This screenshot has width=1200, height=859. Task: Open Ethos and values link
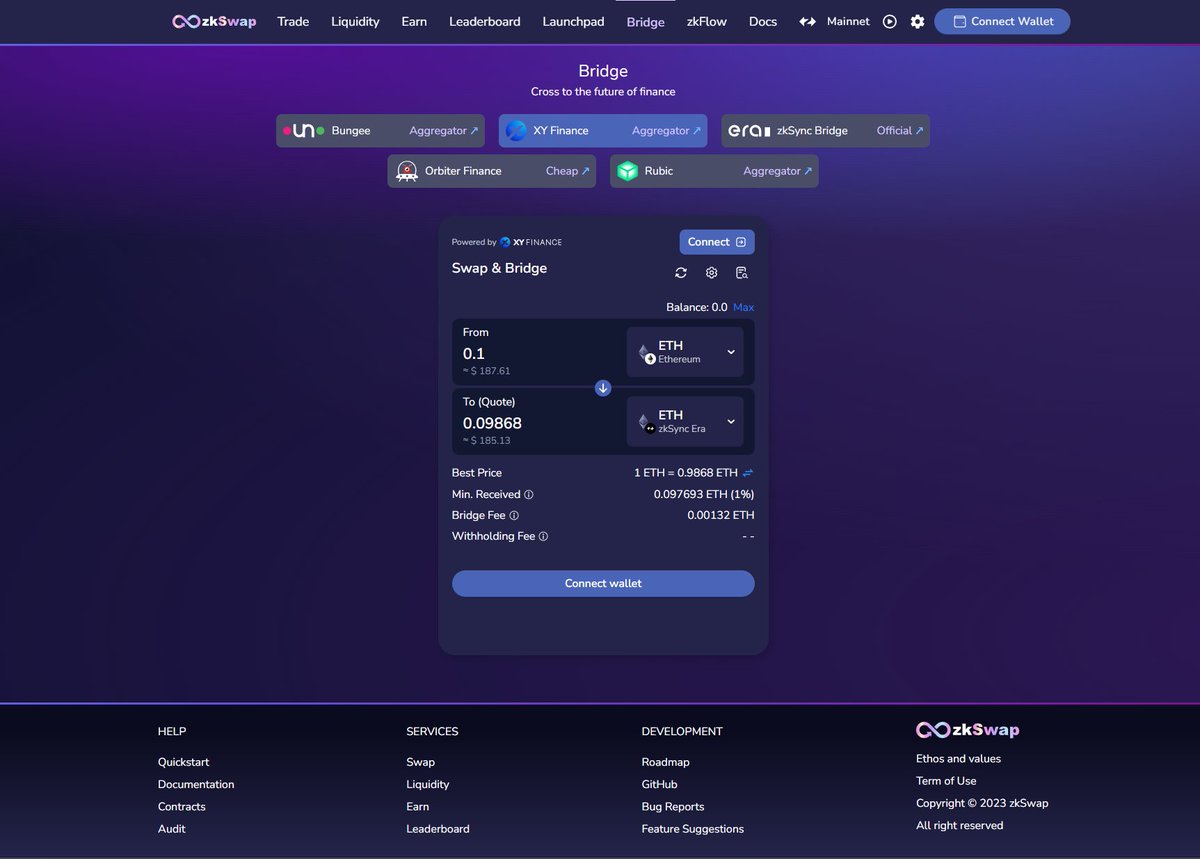tap(959, 759)
